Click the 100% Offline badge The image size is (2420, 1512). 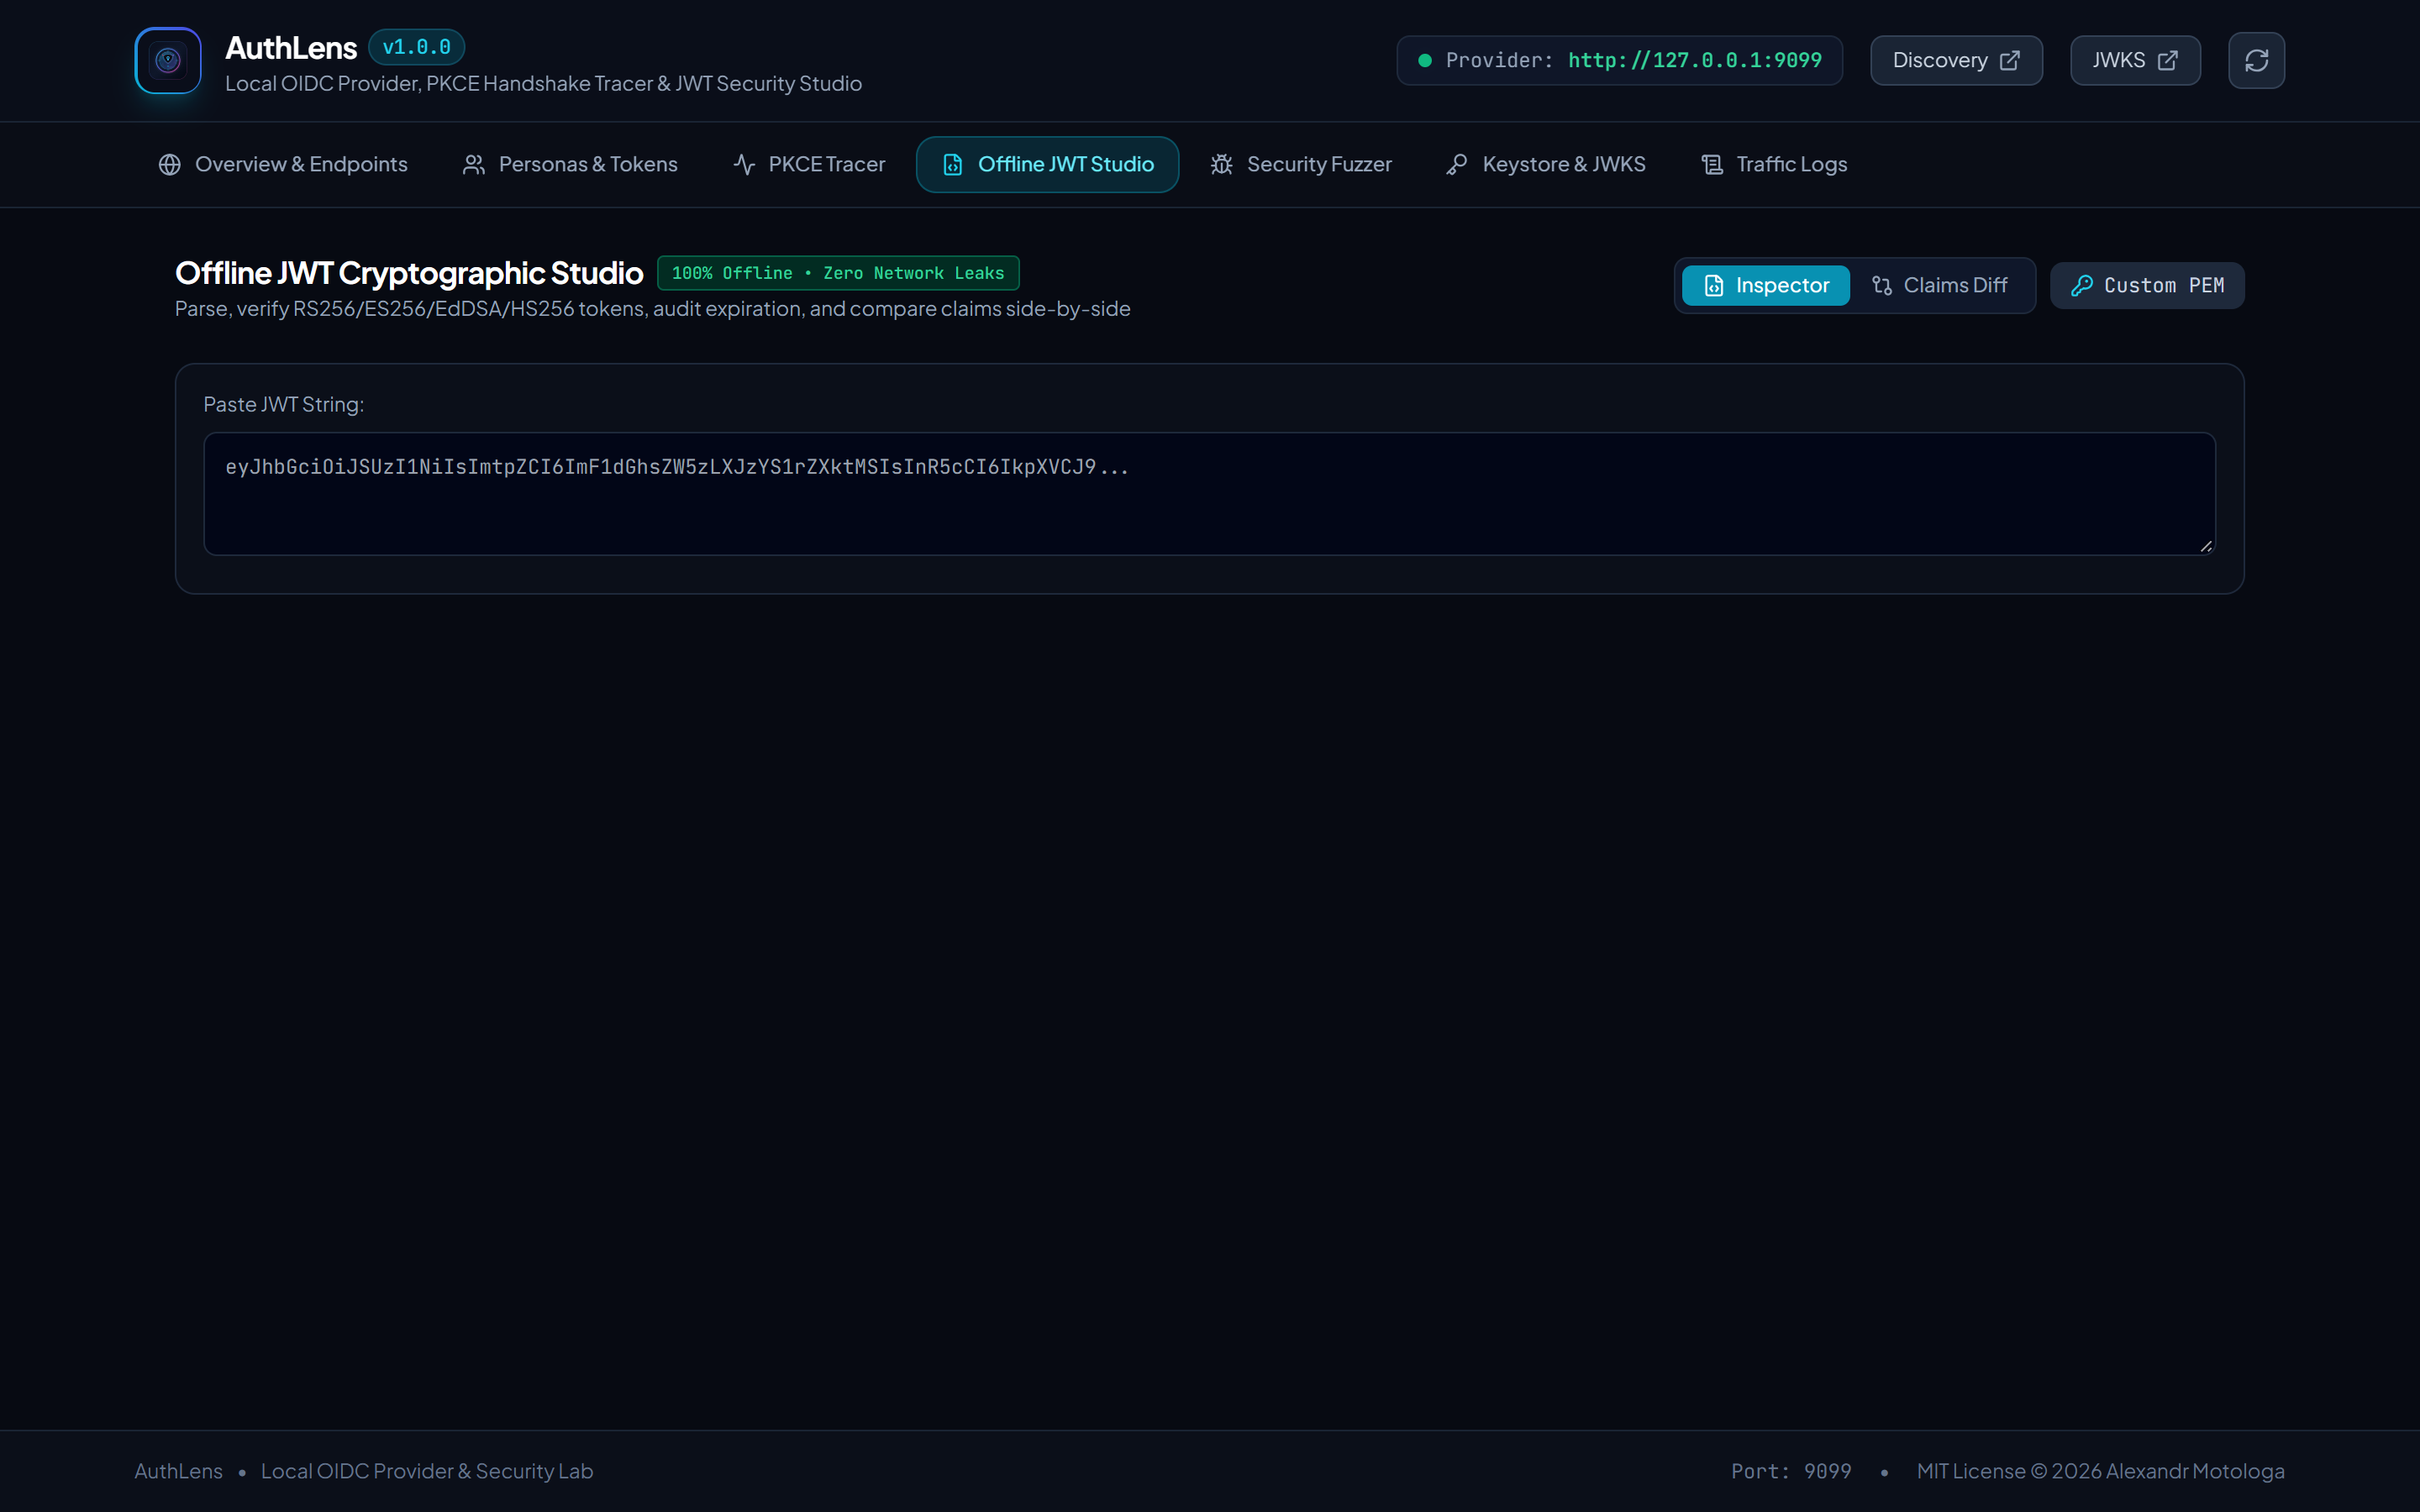coord(838,273)
